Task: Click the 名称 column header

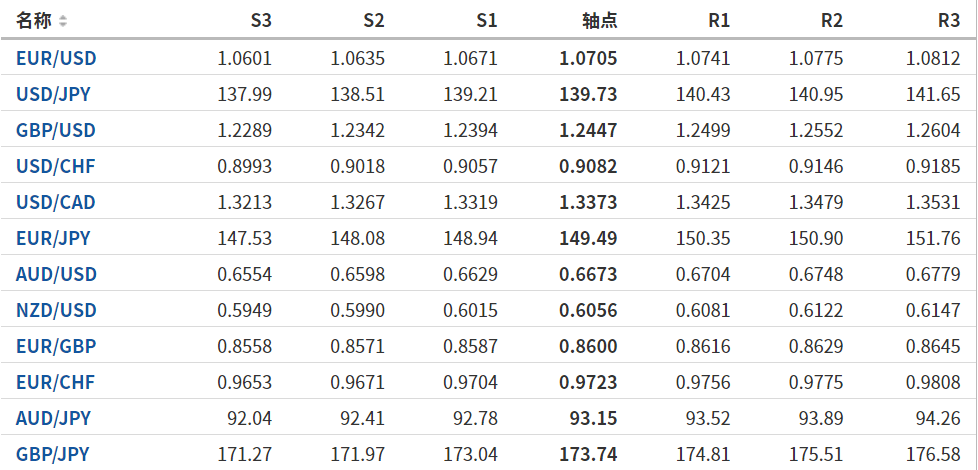Action: pyautogui.click(x=34, y=21)
